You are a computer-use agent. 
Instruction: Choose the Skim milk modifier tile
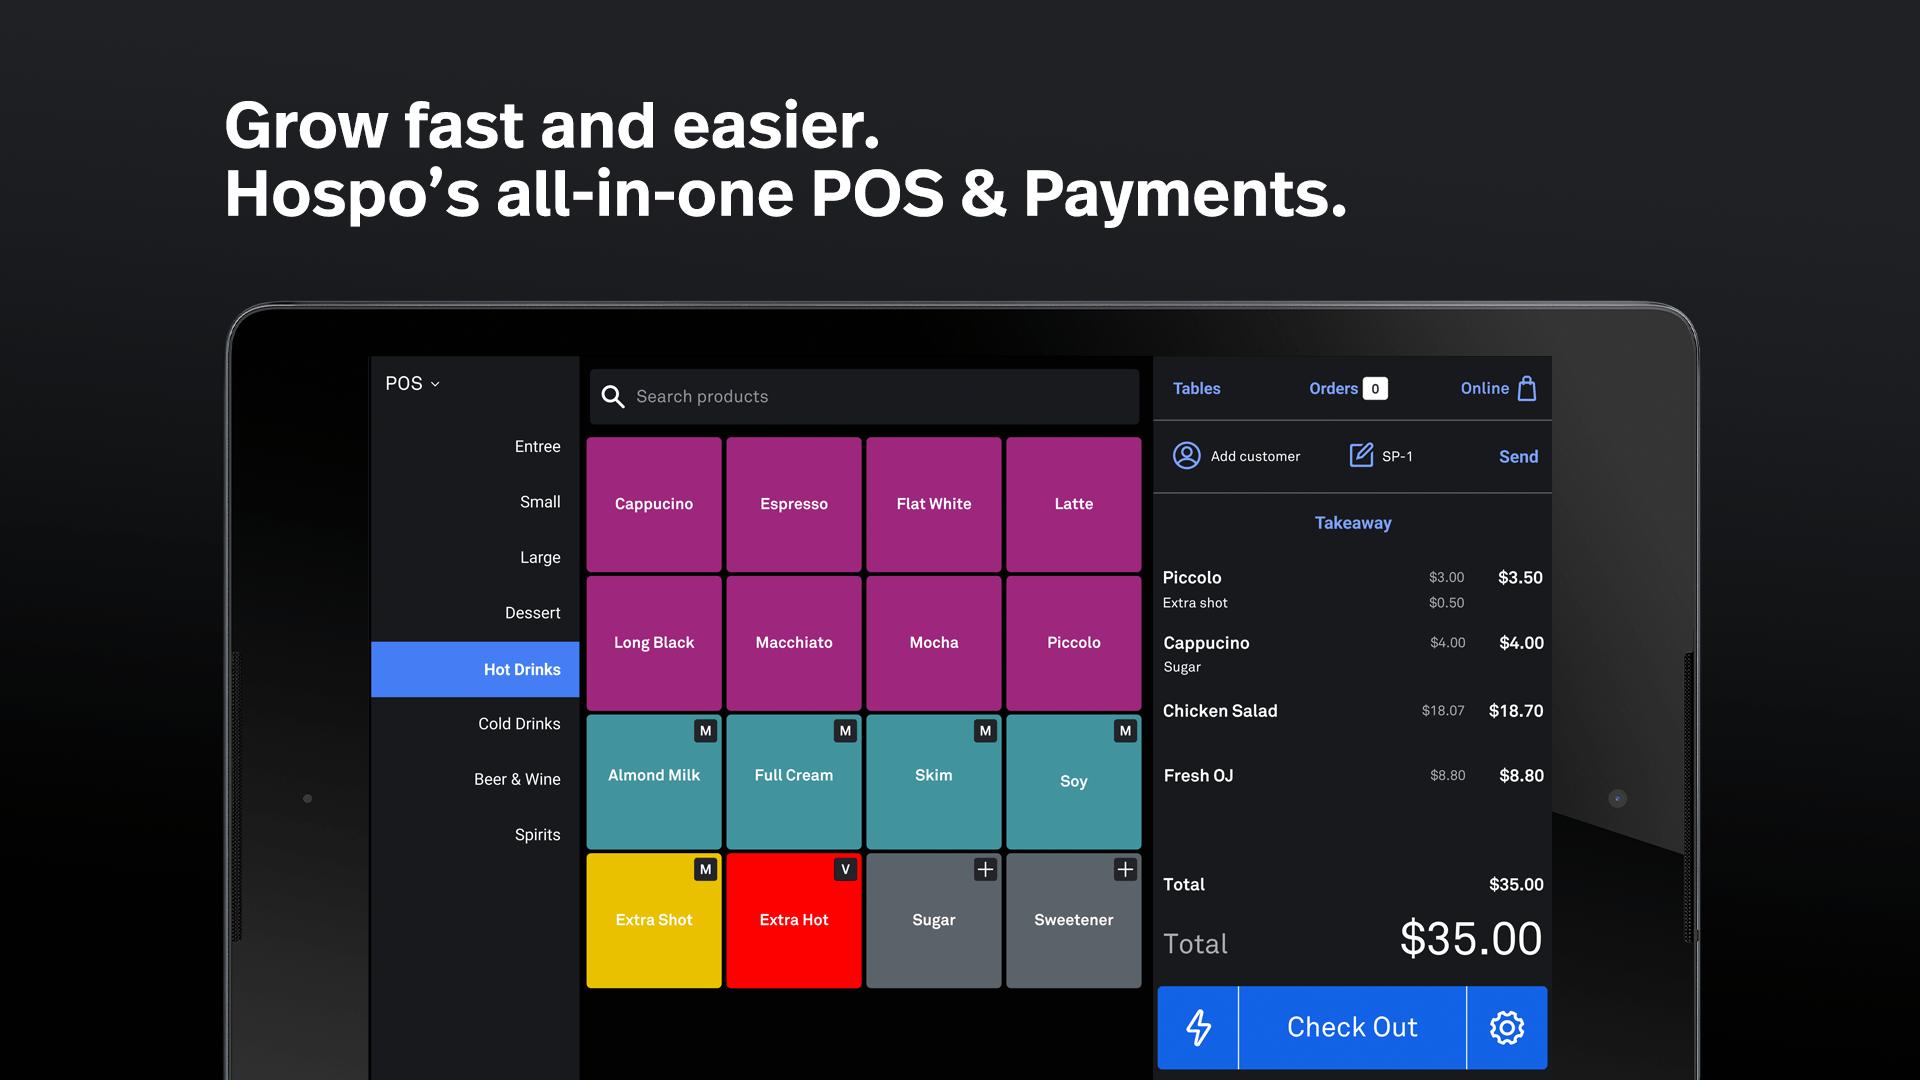[934, 782]
